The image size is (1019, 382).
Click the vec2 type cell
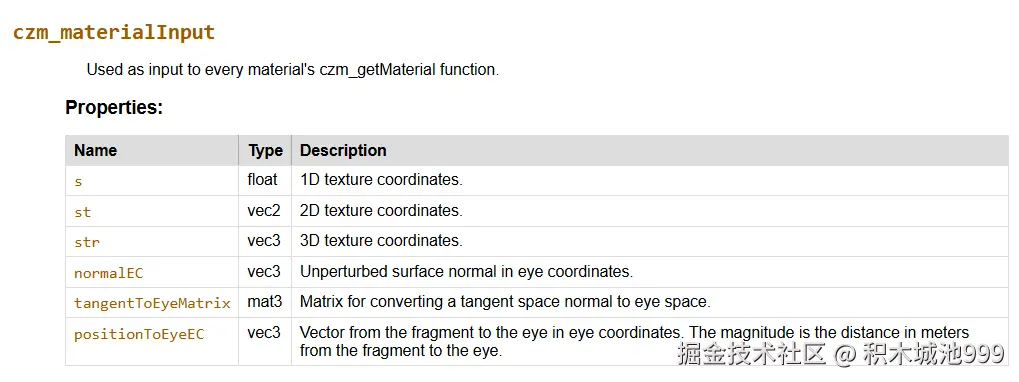point(264,210)
